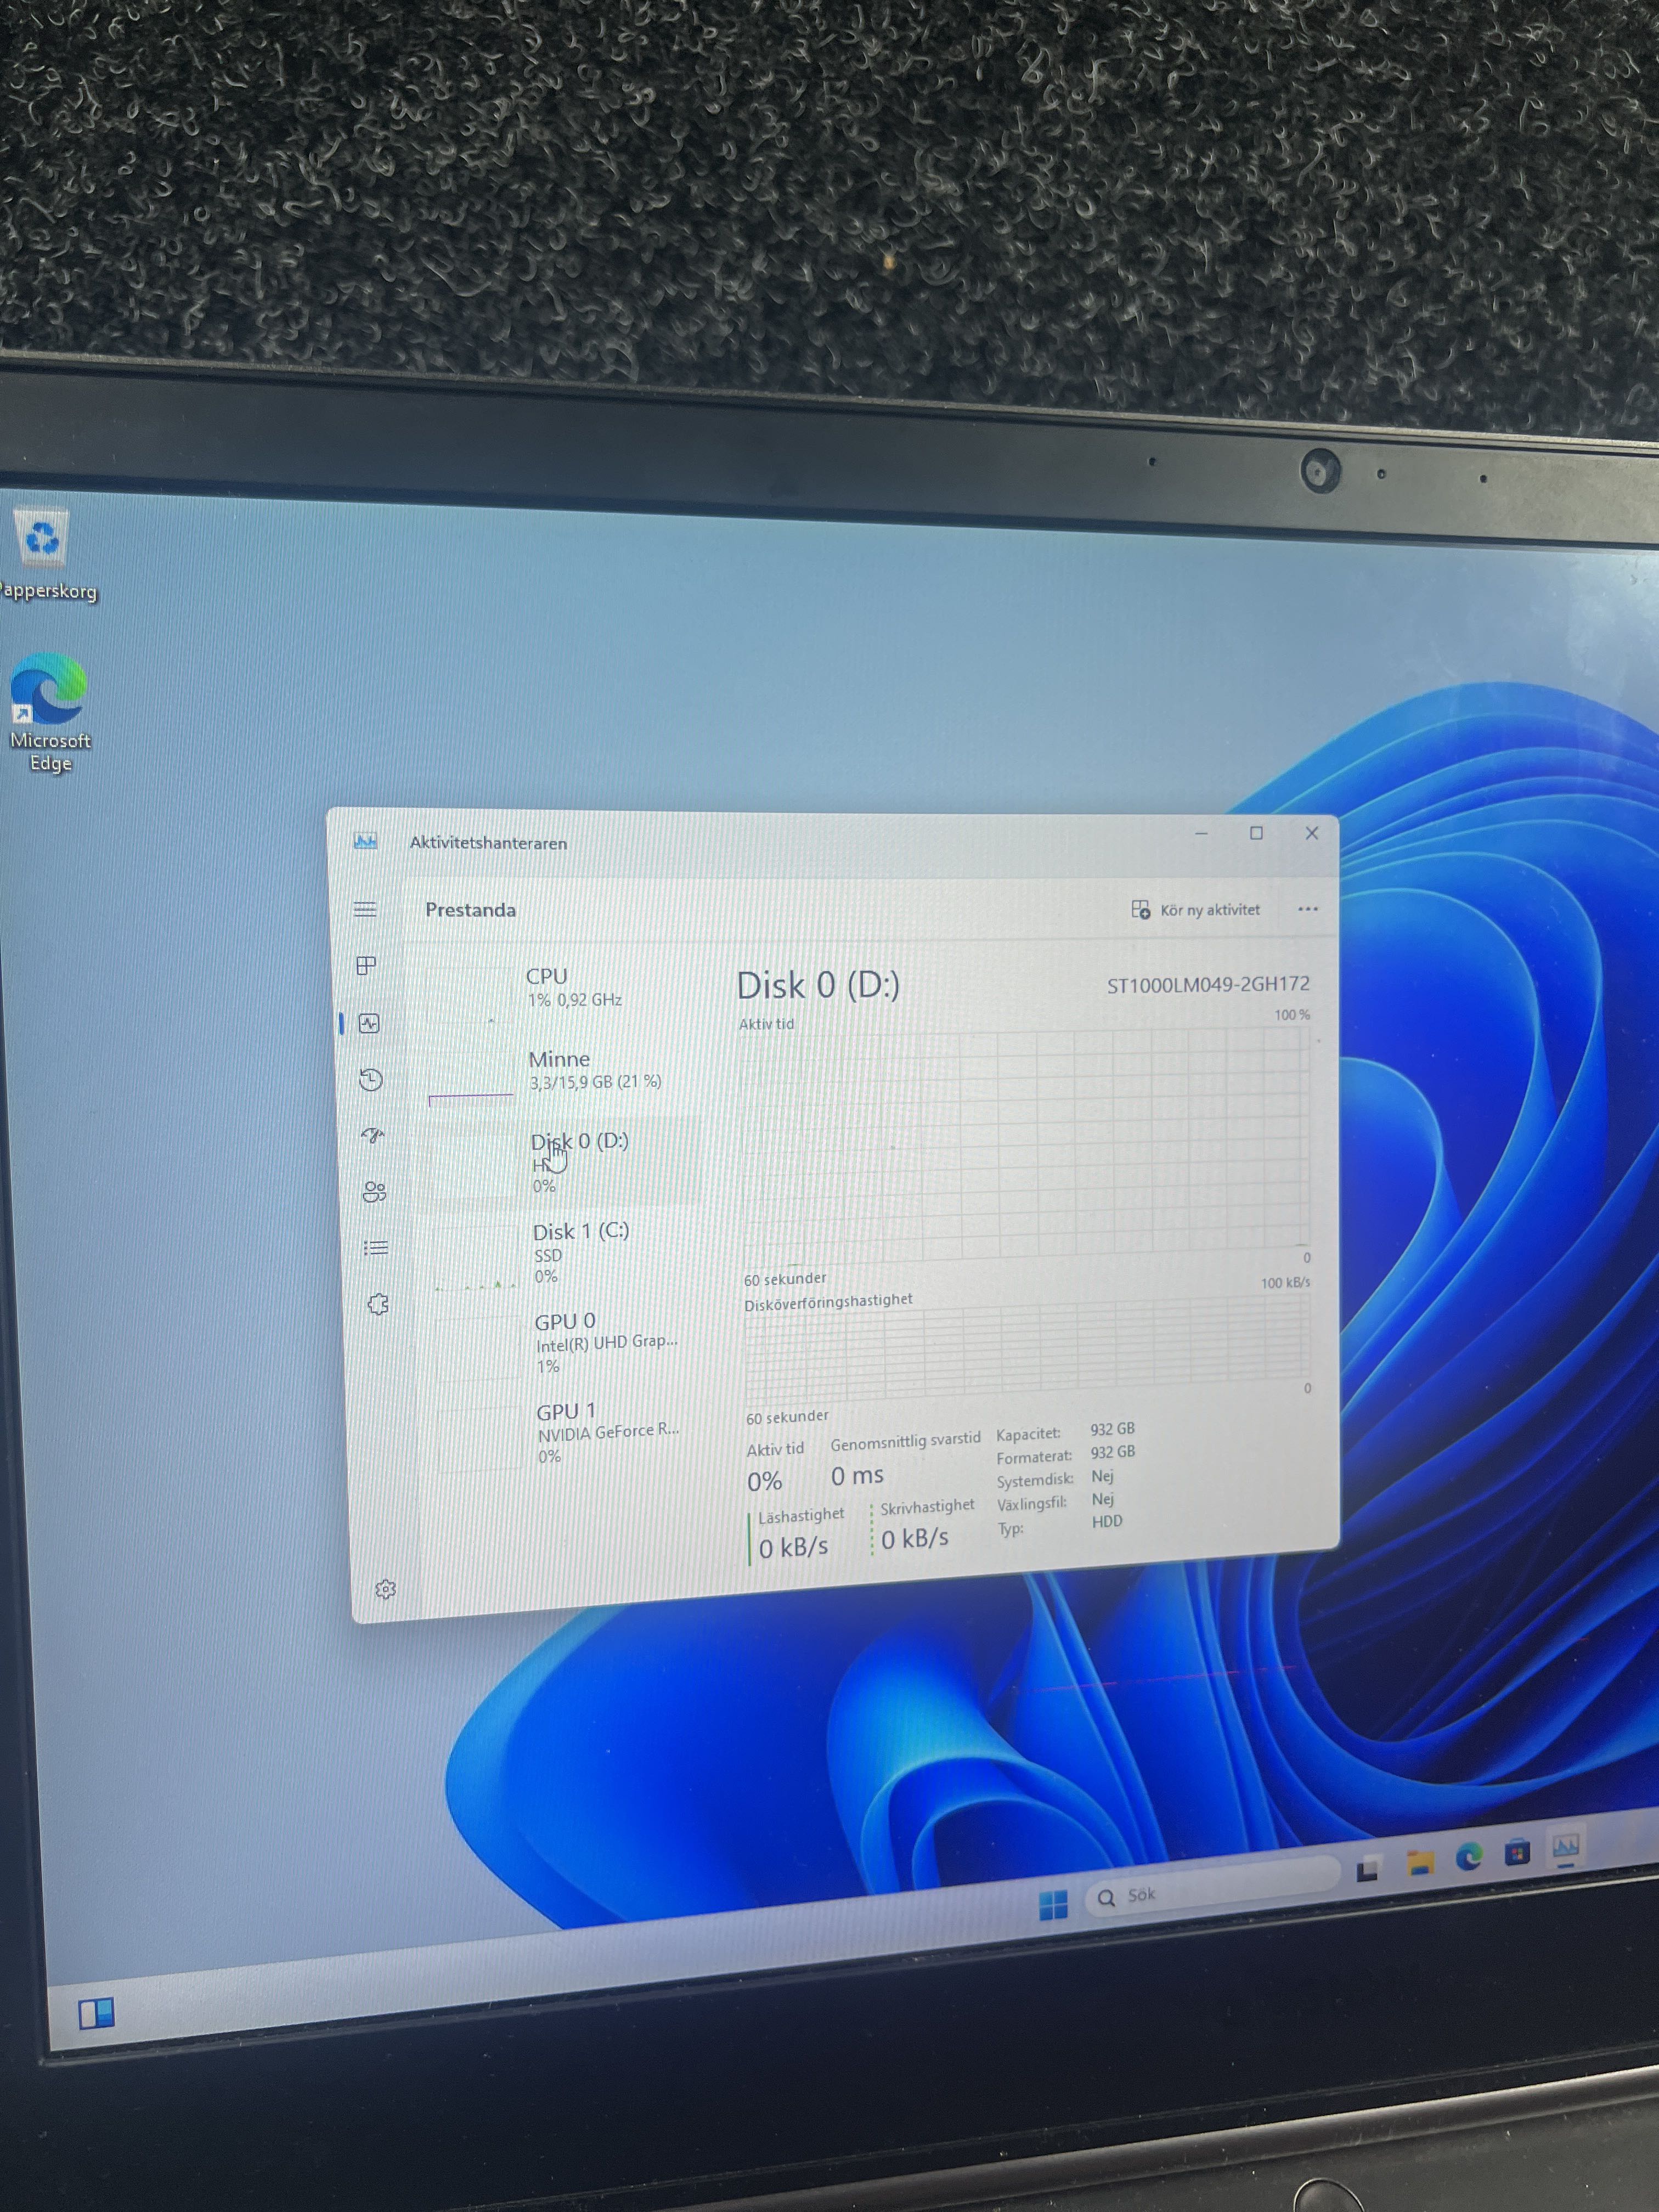Open the Users page icon
This screenshot has width=1659, height=2212.
374,1191
